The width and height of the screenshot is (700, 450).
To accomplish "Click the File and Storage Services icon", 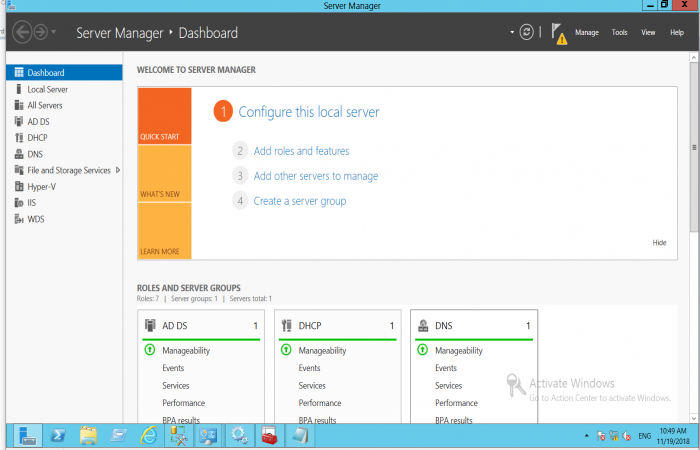I will click(19, 170).
